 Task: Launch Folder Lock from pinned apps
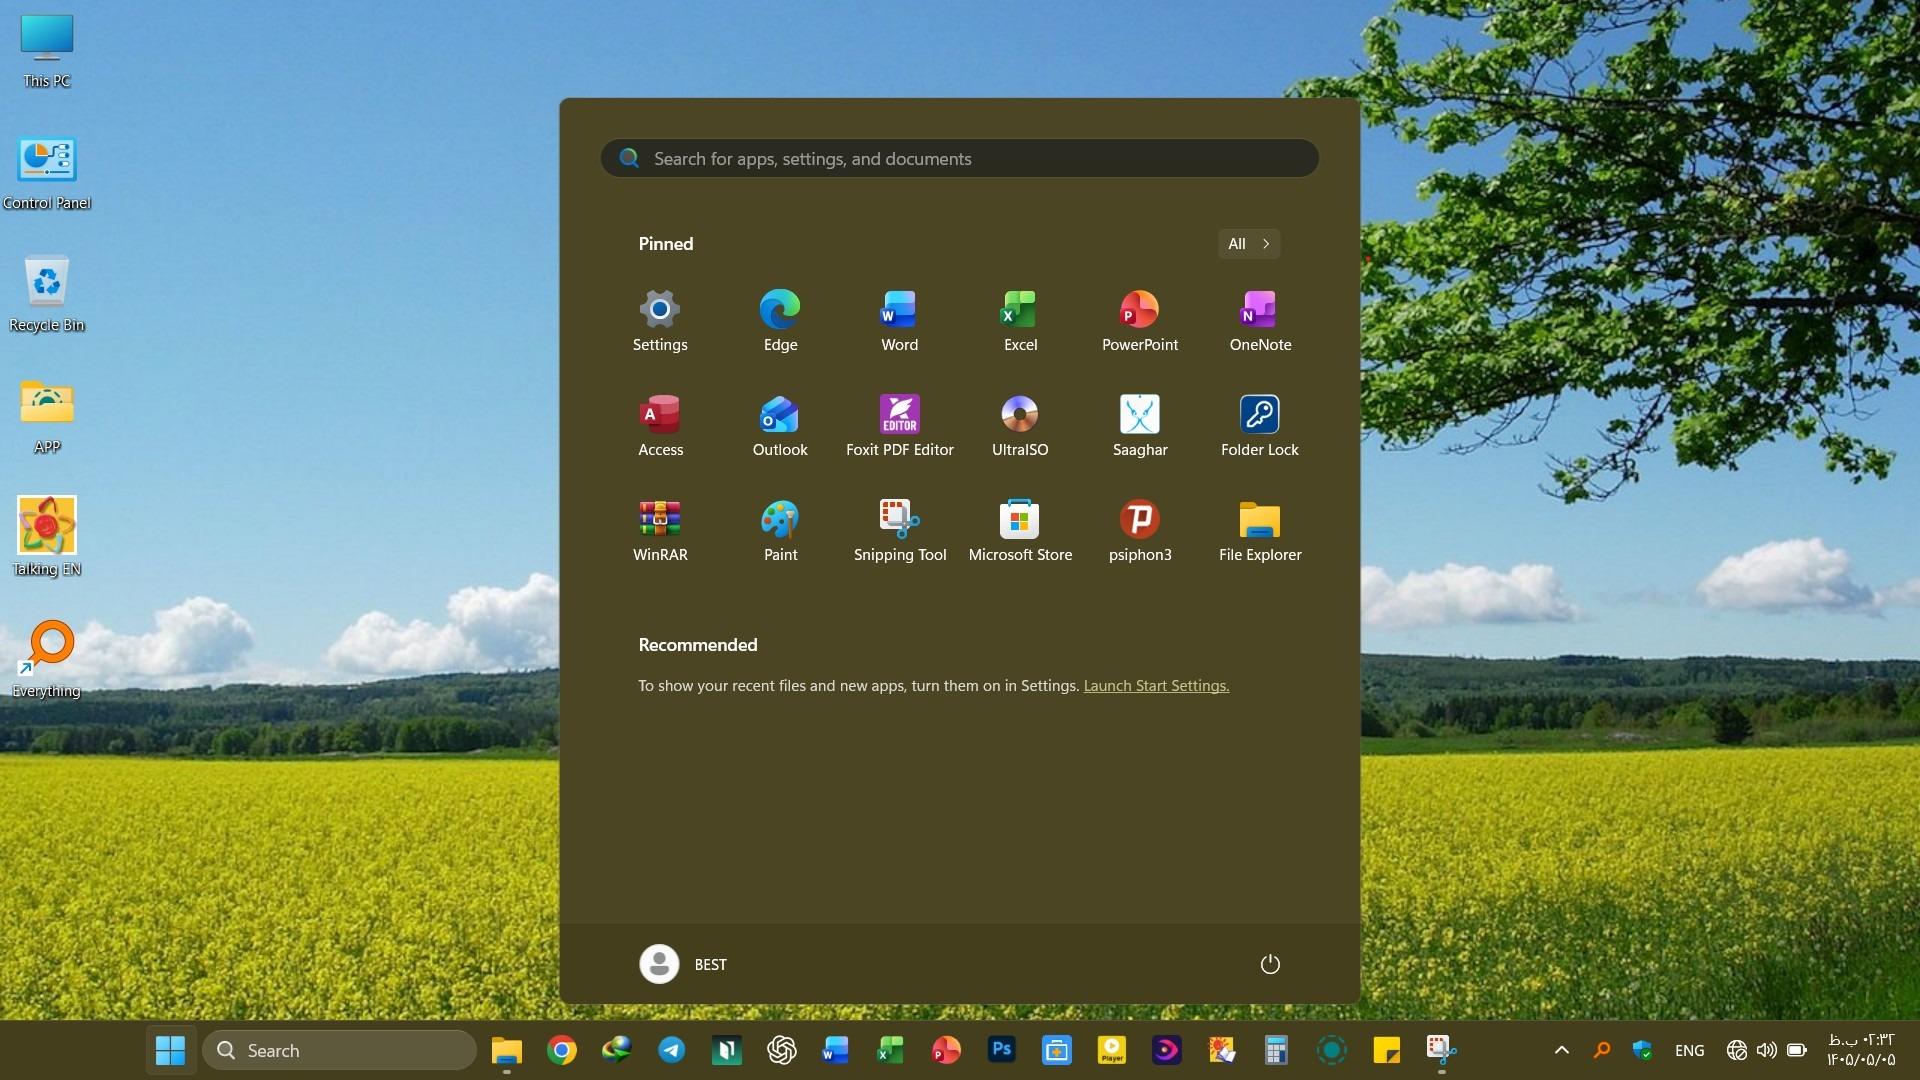point(1260,426)
